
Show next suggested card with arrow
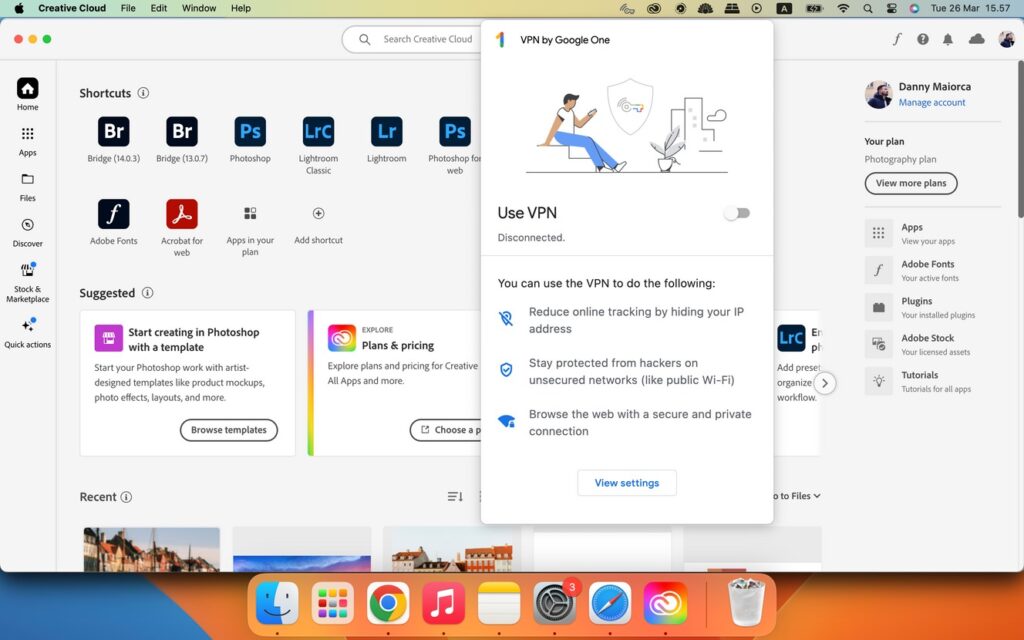(825, 383)
